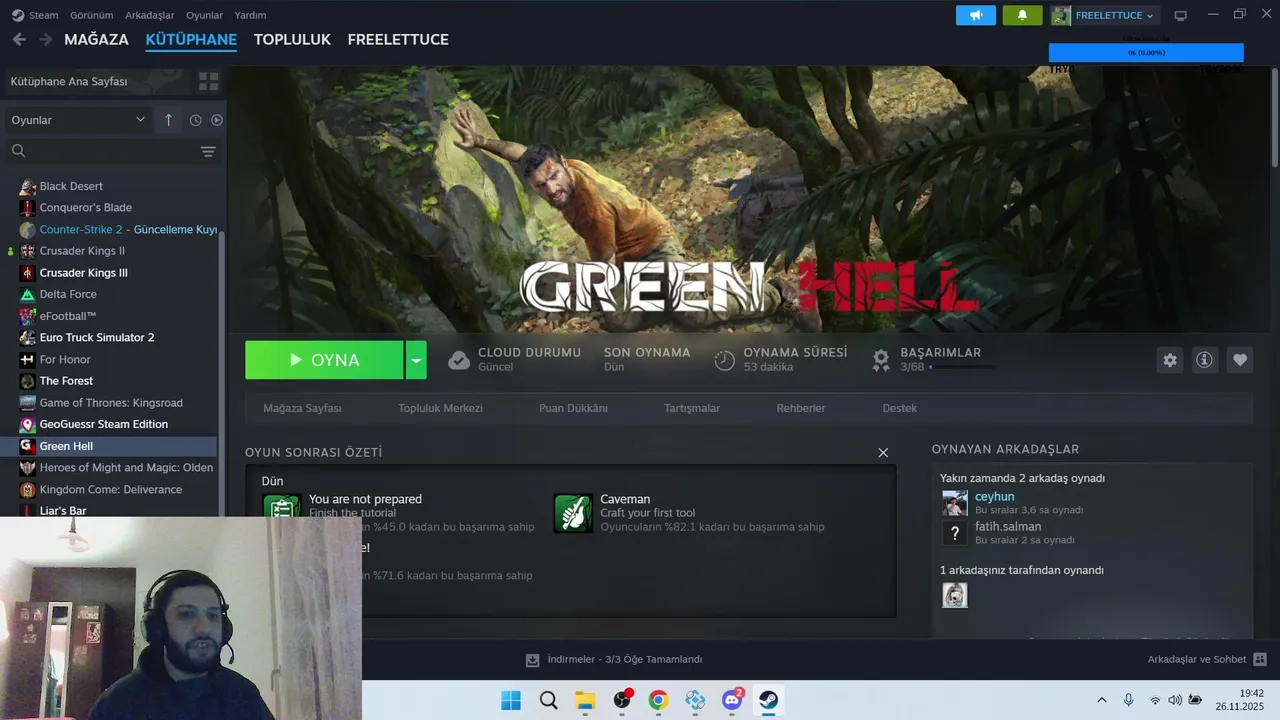Show recent games clock icon
The image size is (1280, 720).
tap(195, 120)
